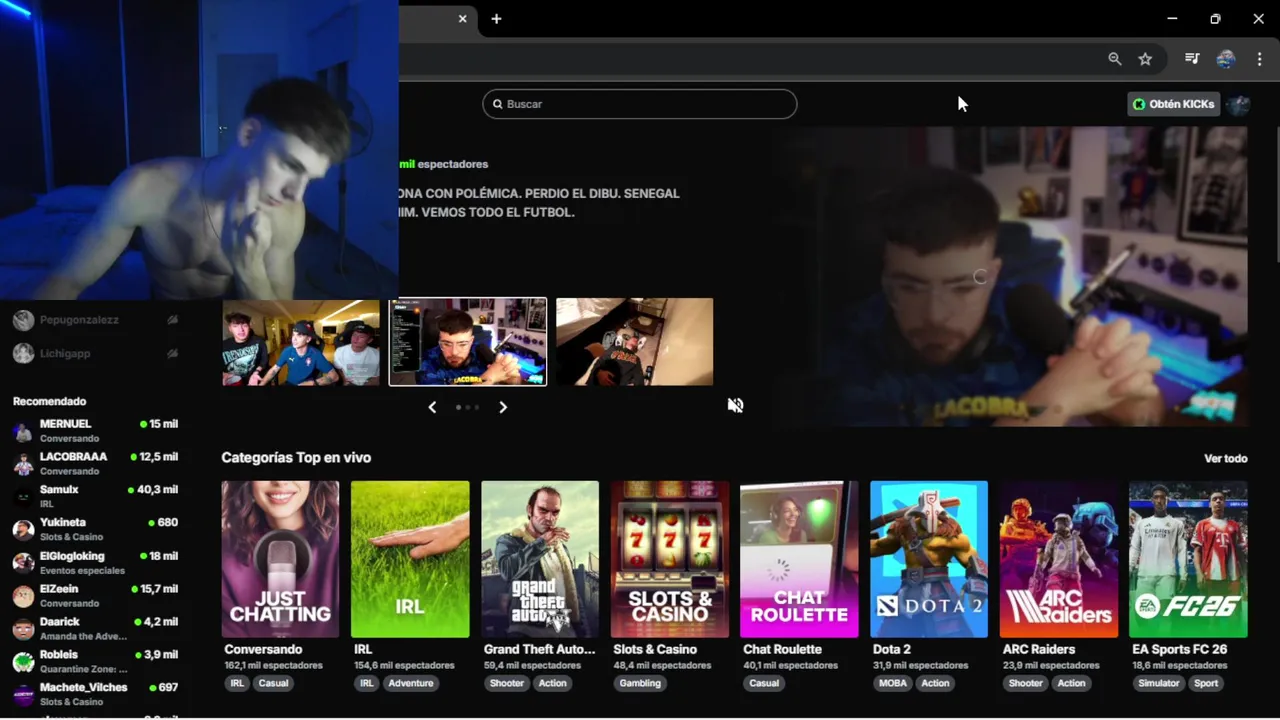Go to previous featured stream
1280x720 pixels.
[432, 407]
